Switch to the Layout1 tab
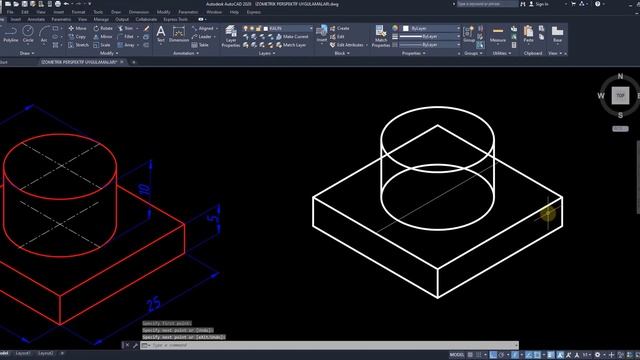 tap(23, 353)
